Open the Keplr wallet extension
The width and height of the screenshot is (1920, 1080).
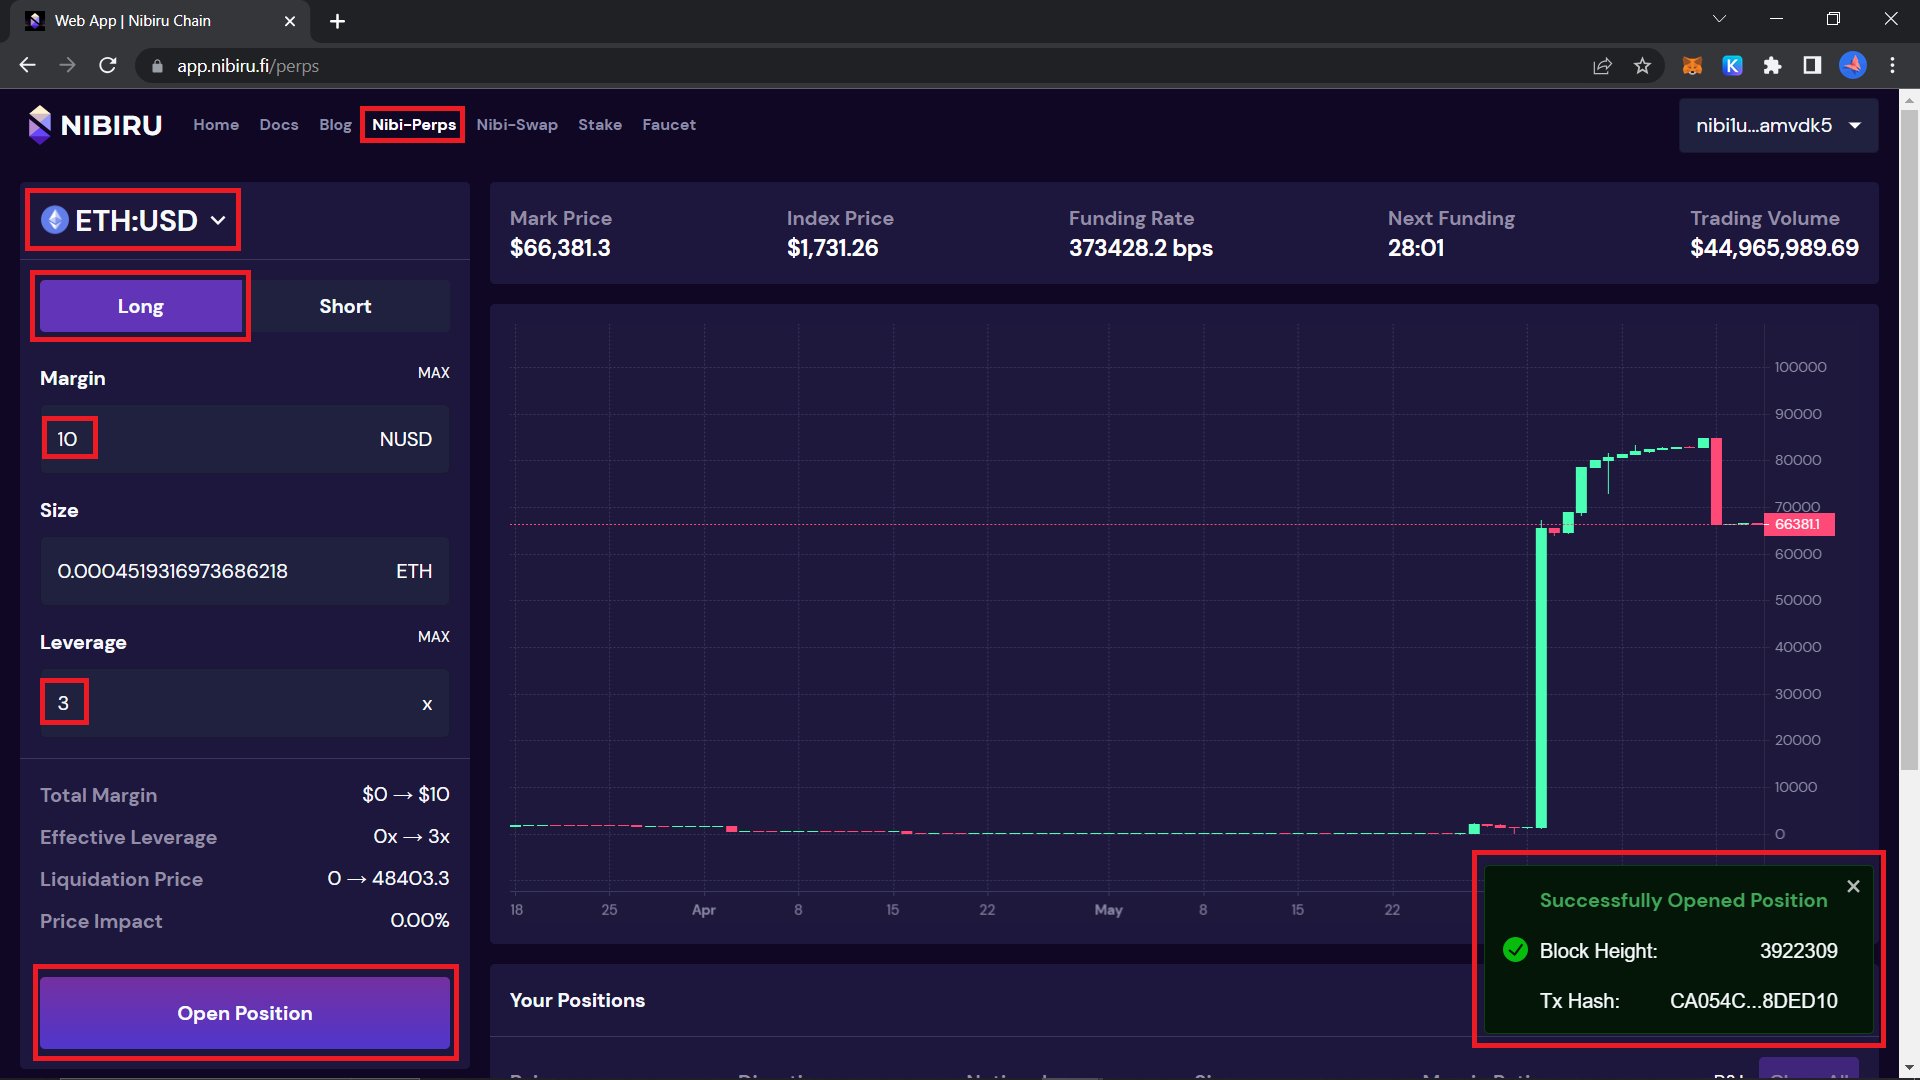1733,65
